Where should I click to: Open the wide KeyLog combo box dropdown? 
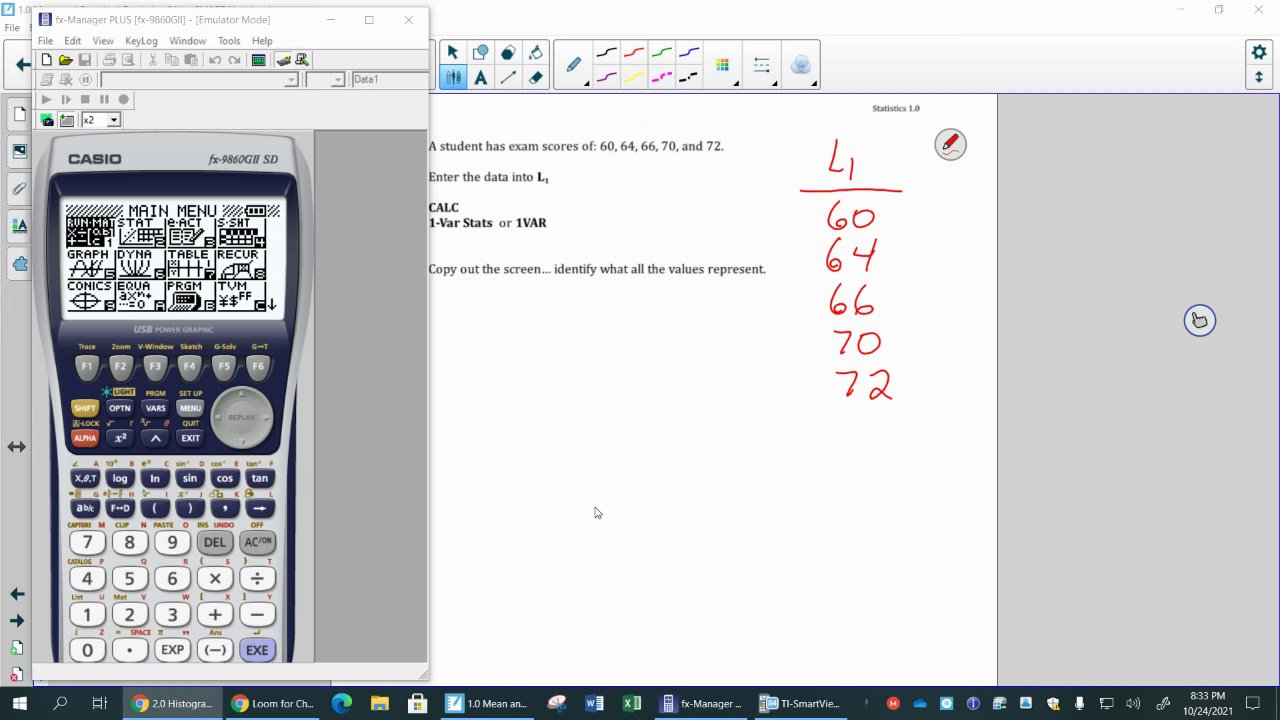tap(291, 79)
